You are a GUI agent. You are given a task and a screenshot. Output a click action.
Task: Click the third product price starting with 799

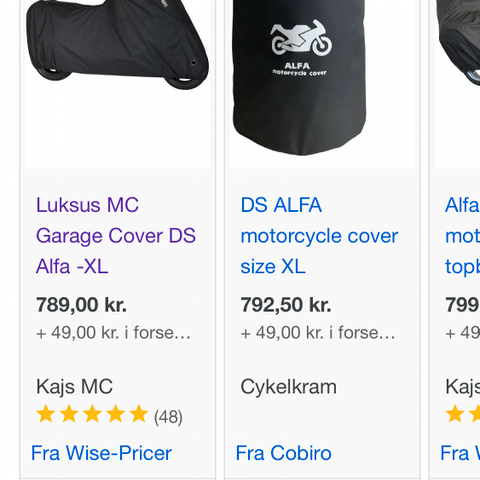click(463, 305)
